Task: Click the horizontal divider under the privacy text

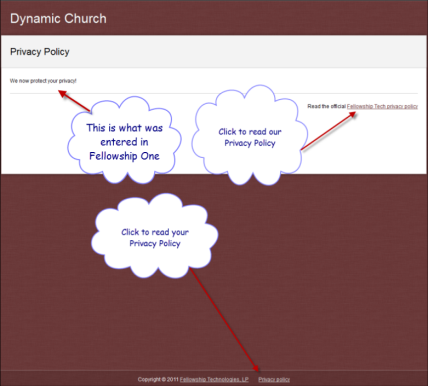Action: [214, 94]
